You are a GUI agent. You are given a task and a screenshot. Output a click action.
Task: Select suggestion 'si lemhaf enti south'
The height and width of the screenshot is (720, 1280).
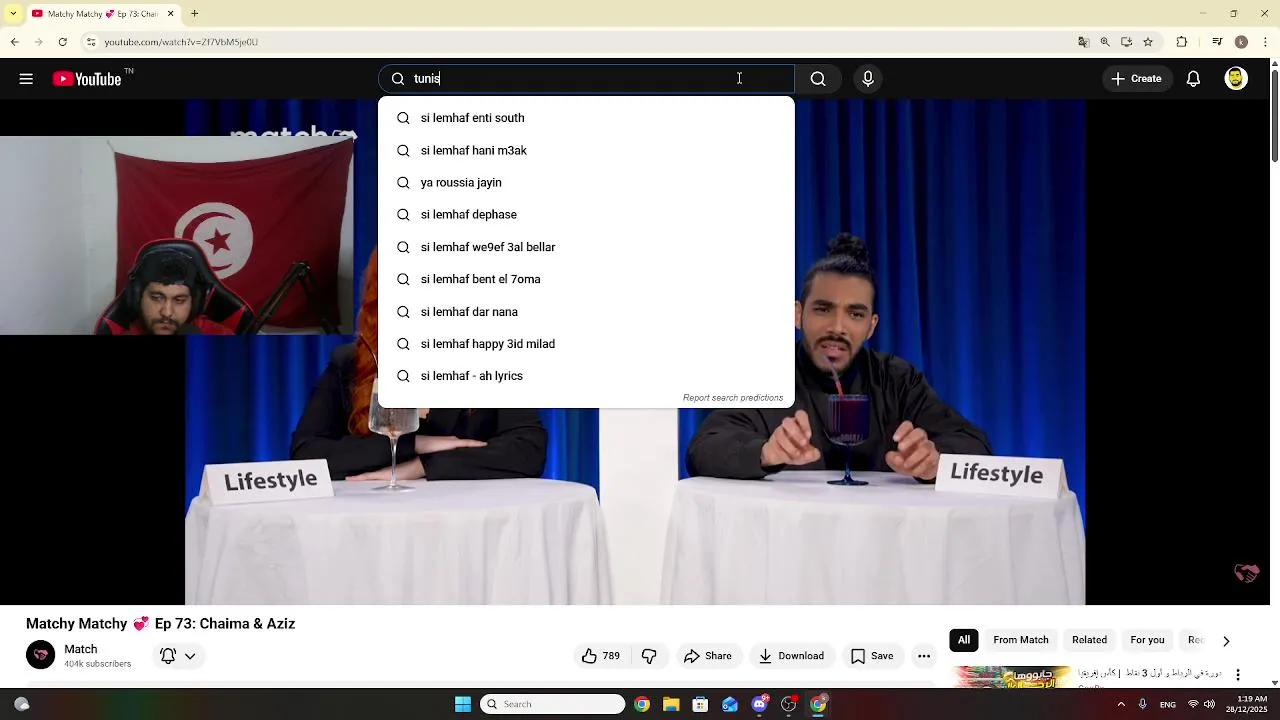coord(586,118)
